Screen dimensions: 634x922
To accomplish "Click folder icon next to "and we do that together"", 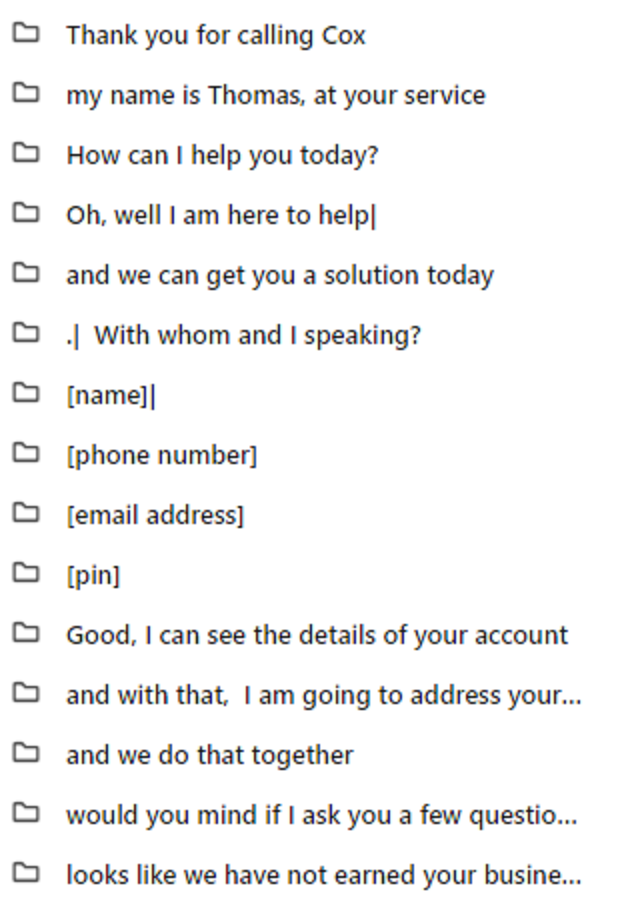I will [26, 753].
